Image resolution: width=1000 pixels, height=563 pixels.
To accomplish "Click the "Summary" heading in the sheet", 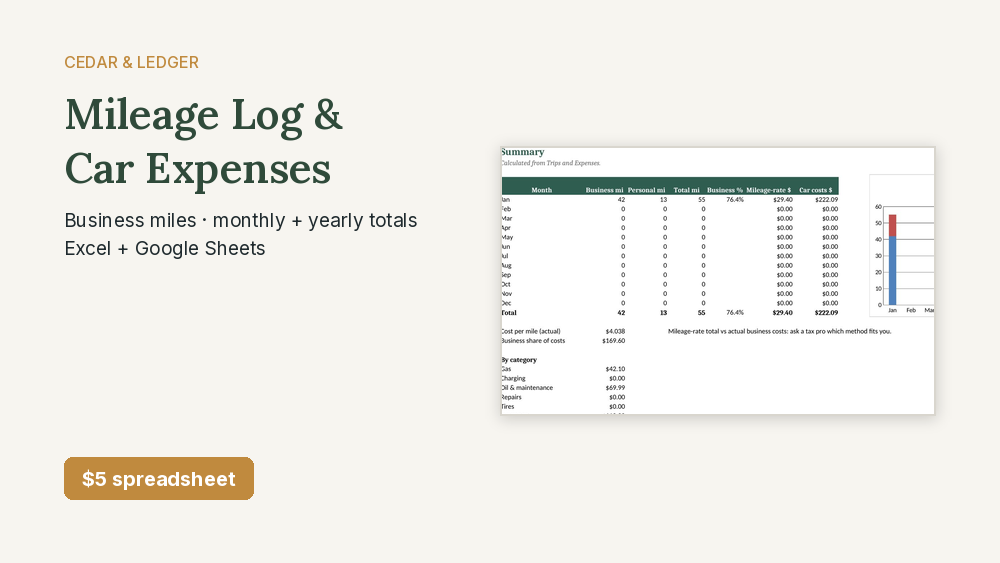I will (522, 152).
